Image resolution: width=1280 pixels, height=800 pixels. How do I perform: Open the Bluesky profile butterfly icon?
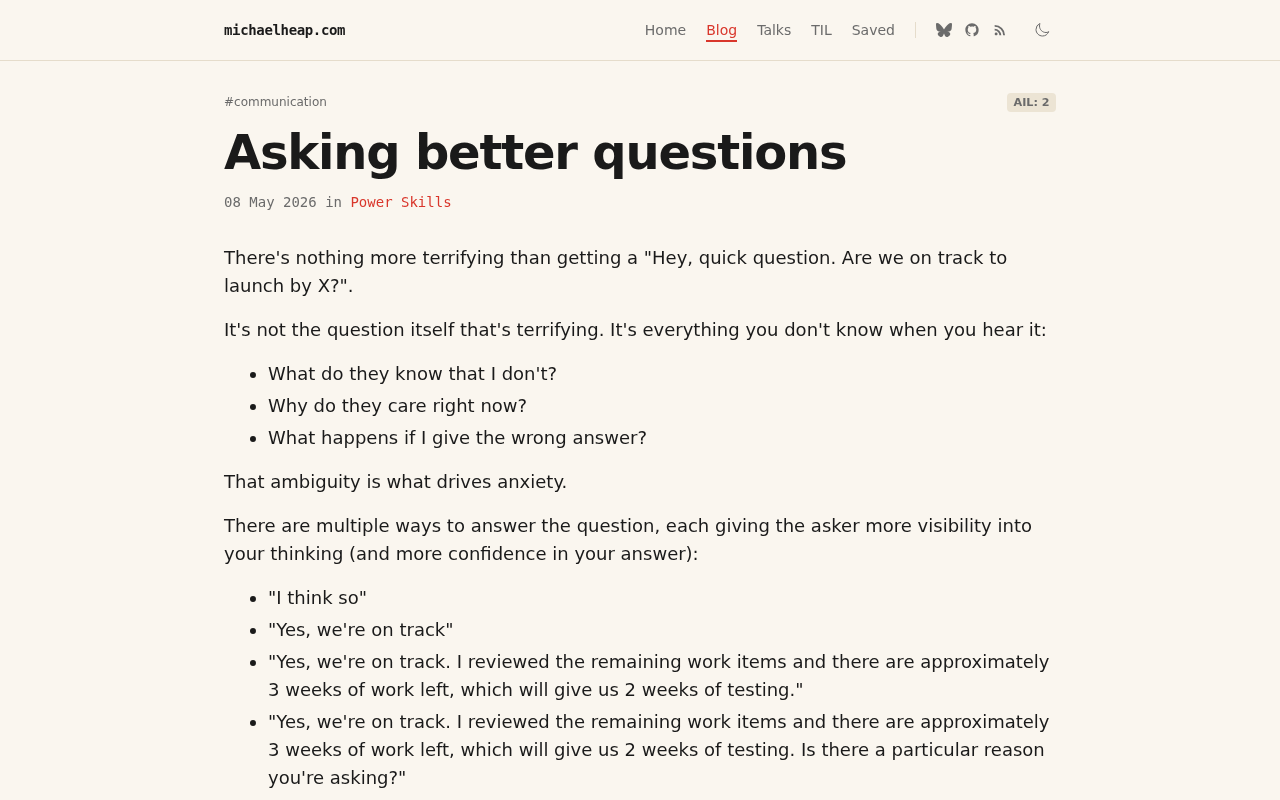tap(944, 30)
